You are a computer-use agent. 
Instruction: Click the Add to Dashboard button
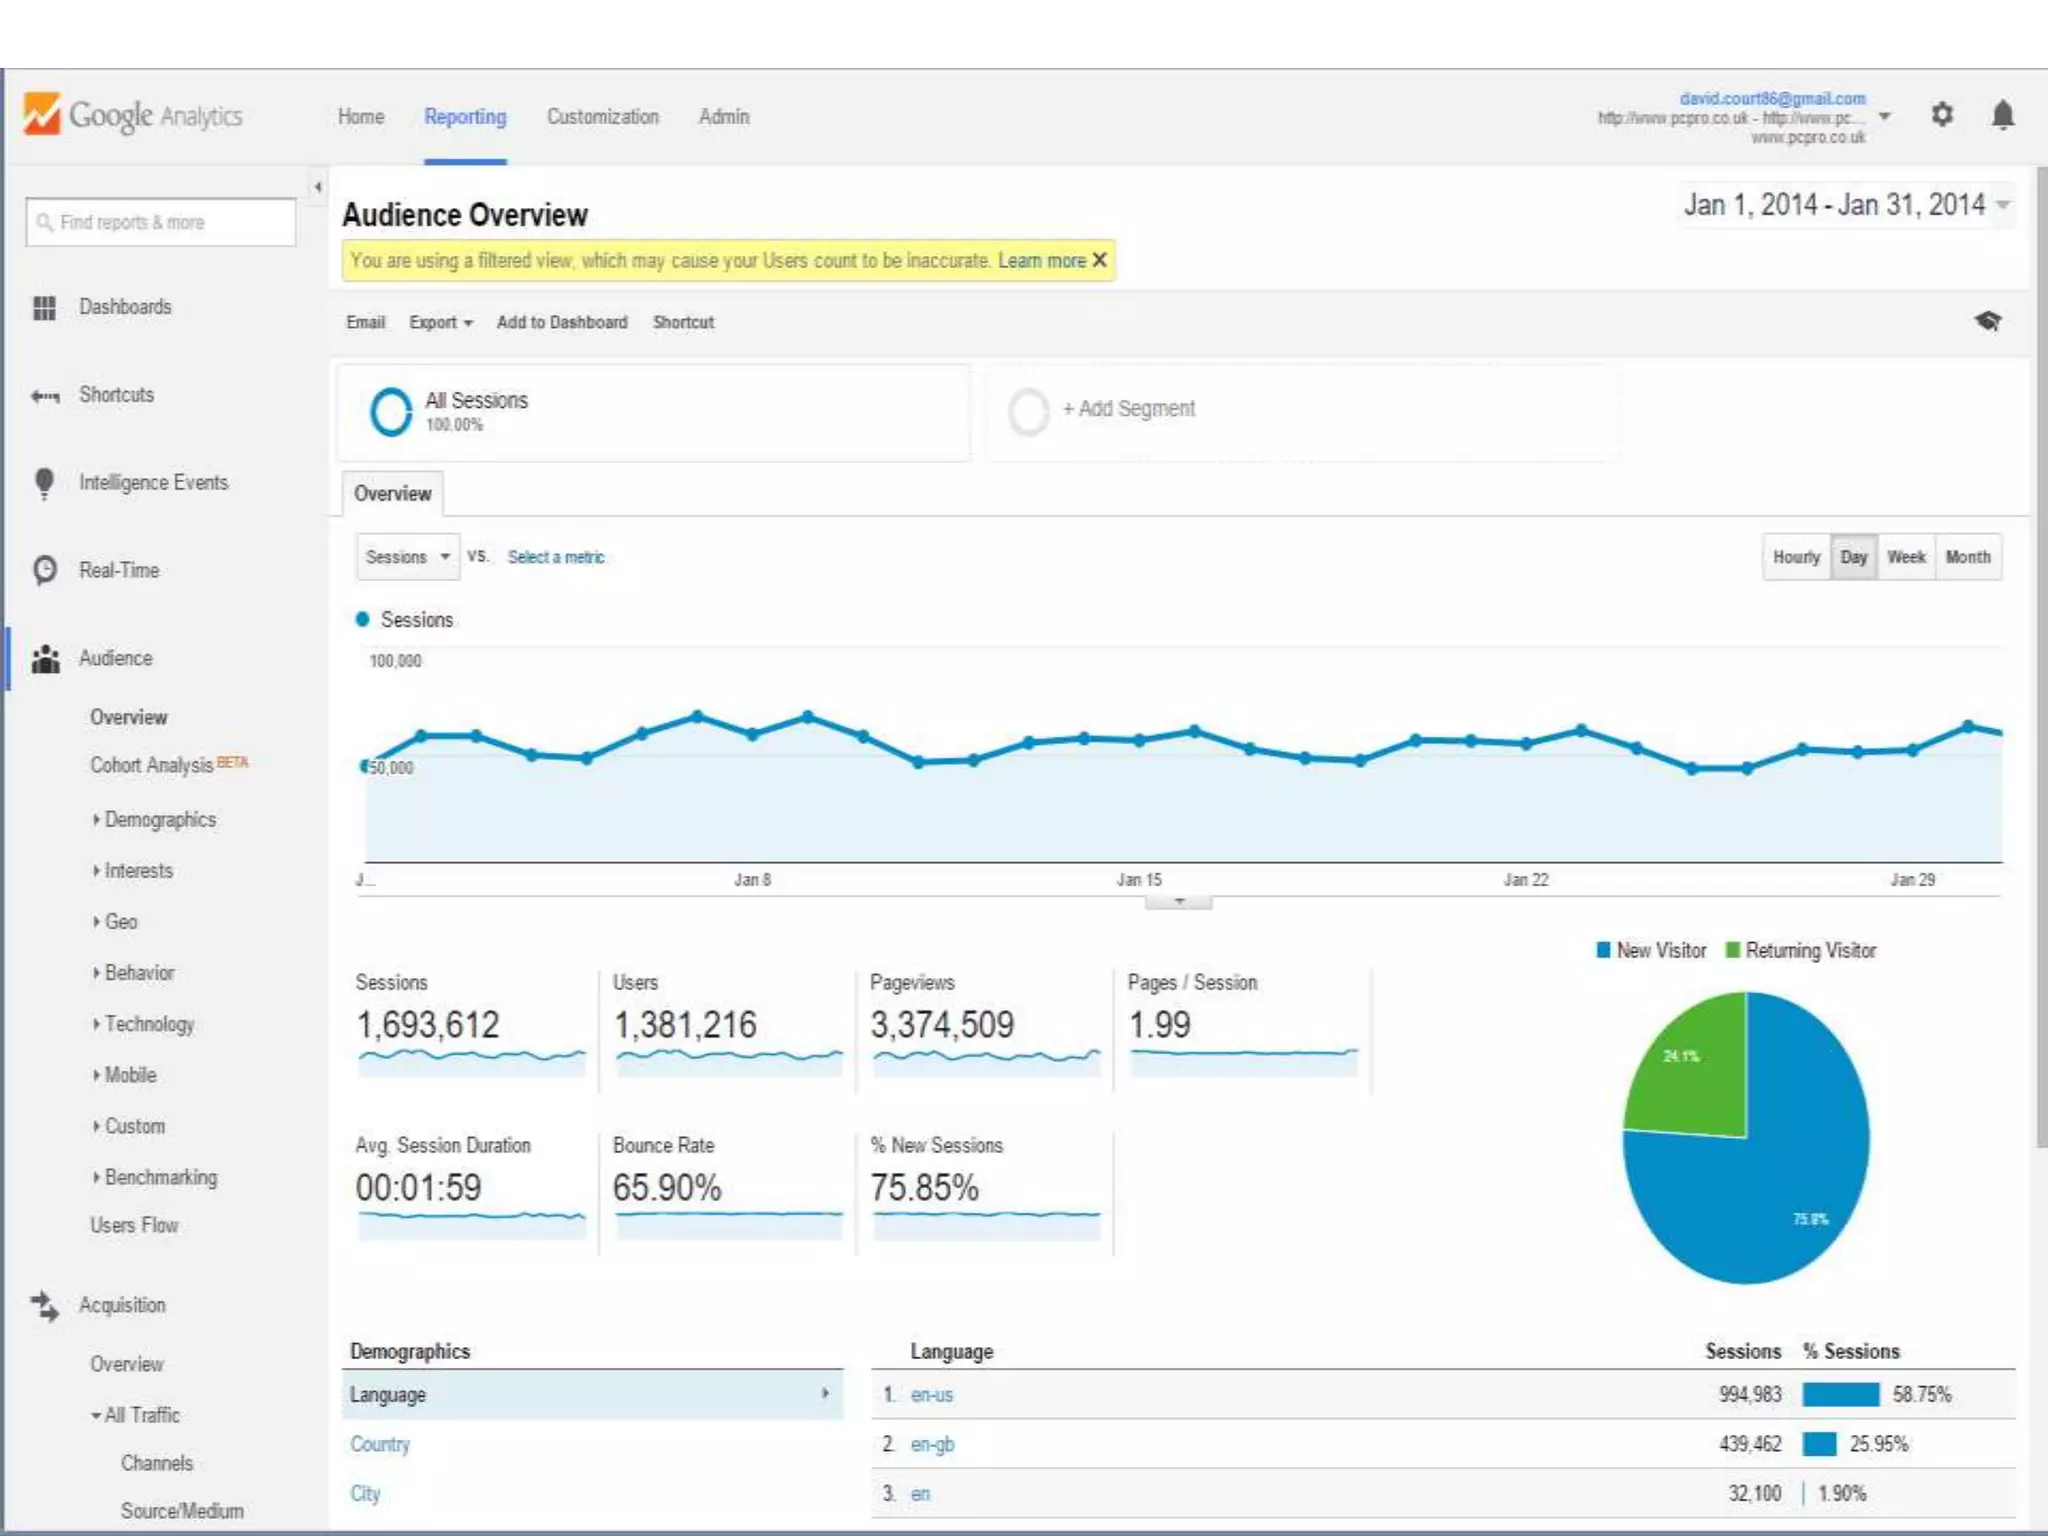point(562,322)
